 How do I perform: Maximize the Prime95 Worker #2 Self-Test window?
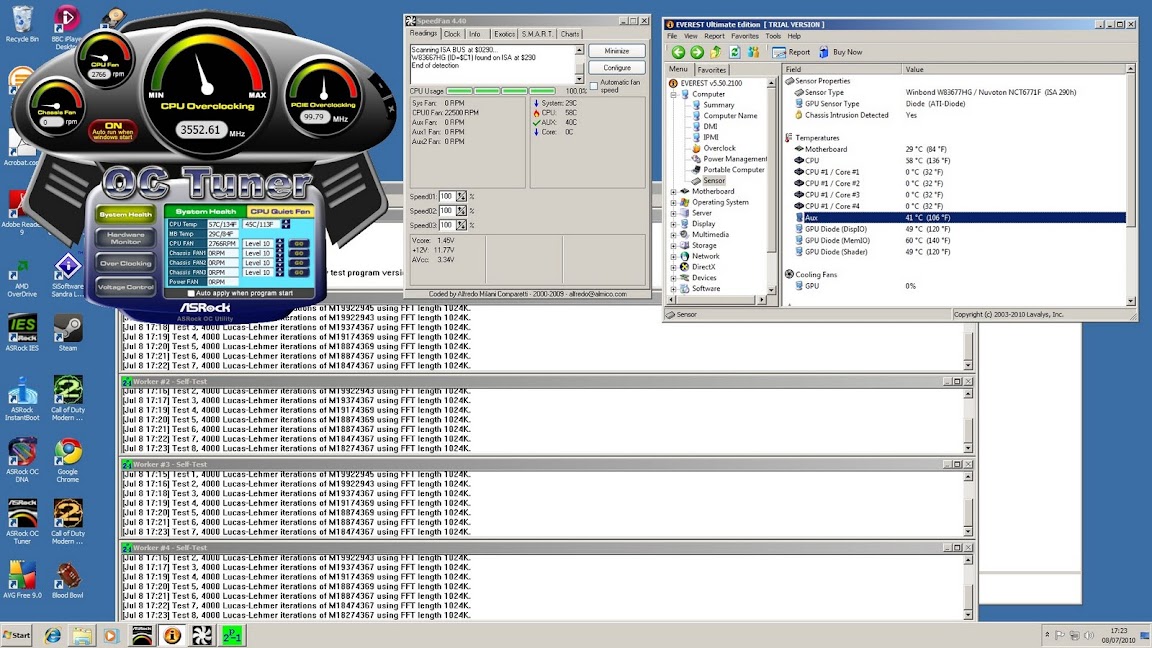[957, 381]
